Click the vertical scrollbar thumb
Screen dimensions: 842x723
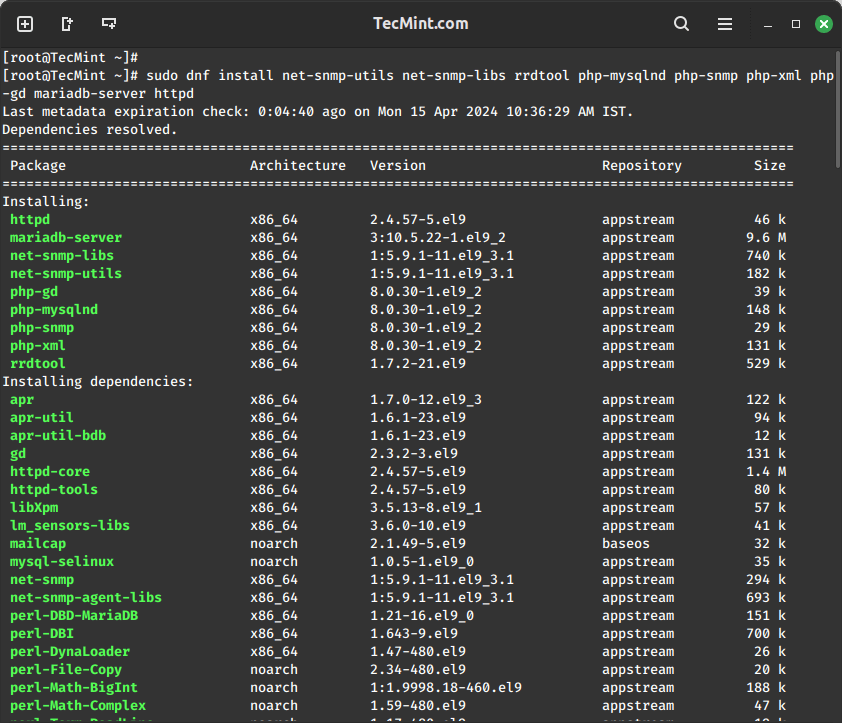tap(838, 110)
